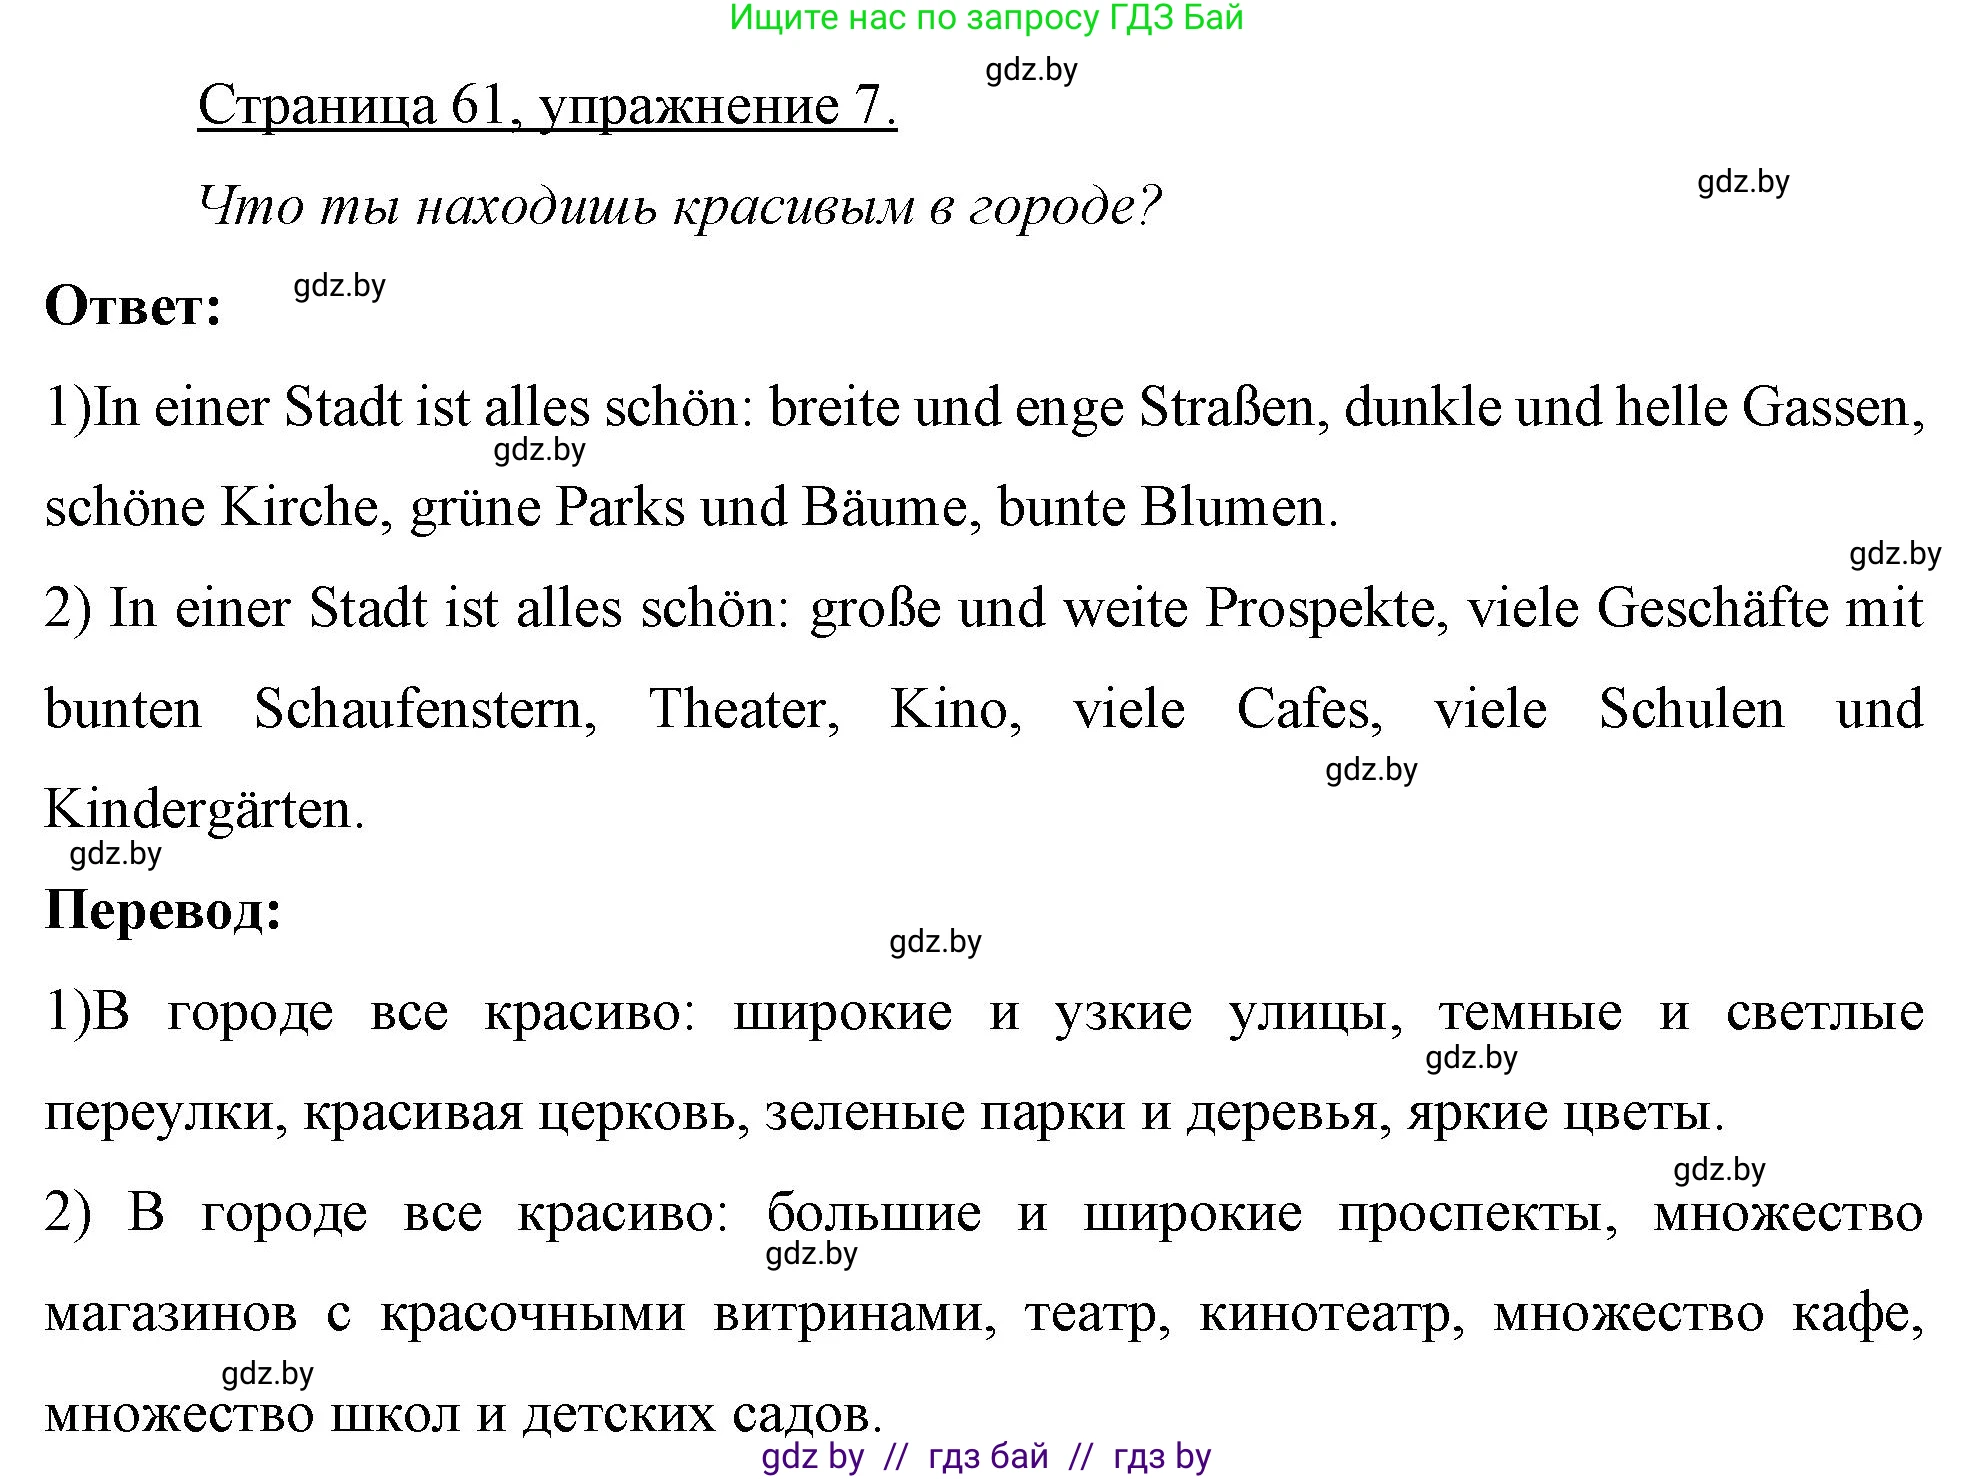Open the green 'Ищите нас по запросу ГДЗ Бай' banner

(985, 20)
